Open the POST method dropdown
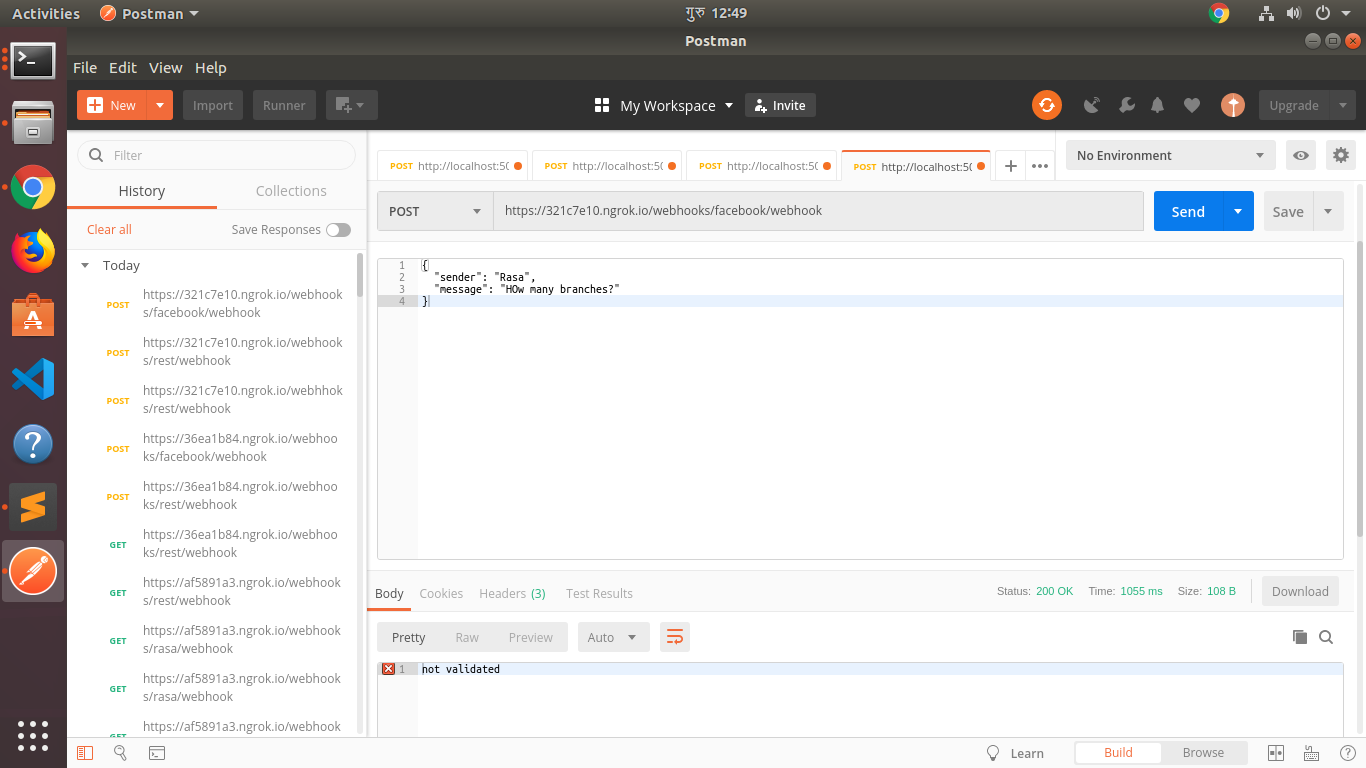The image size is (1366, 768). pyautogui.click(x=435, y=211)
